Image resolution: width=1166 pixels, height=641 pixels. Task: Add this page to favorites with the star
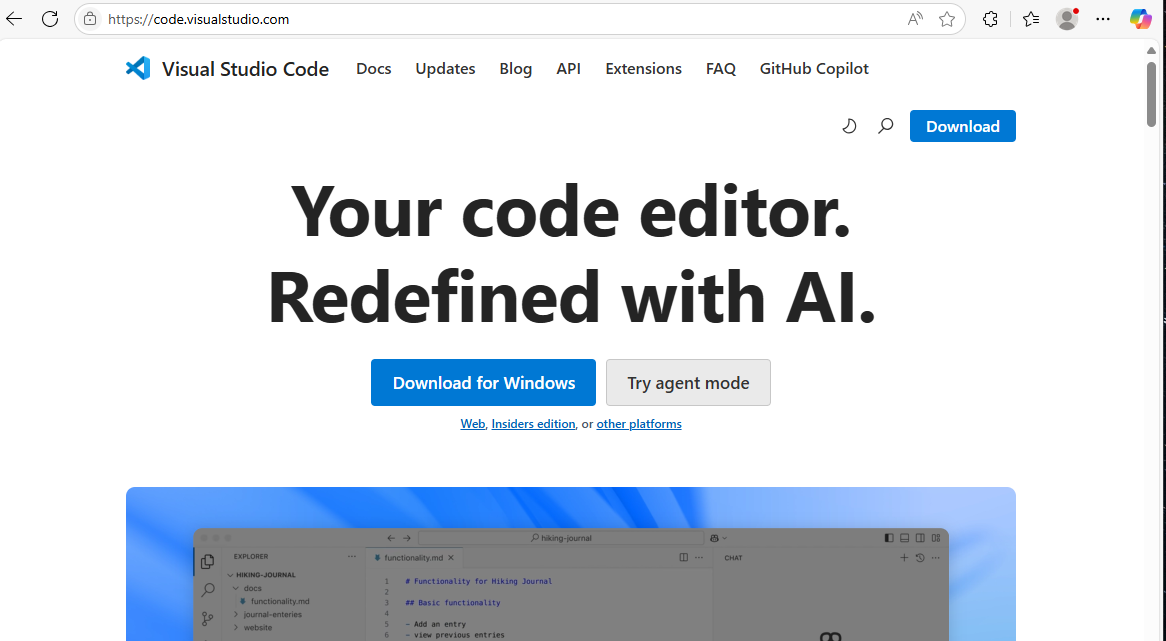pyautogui.click(x=947, y=19)
